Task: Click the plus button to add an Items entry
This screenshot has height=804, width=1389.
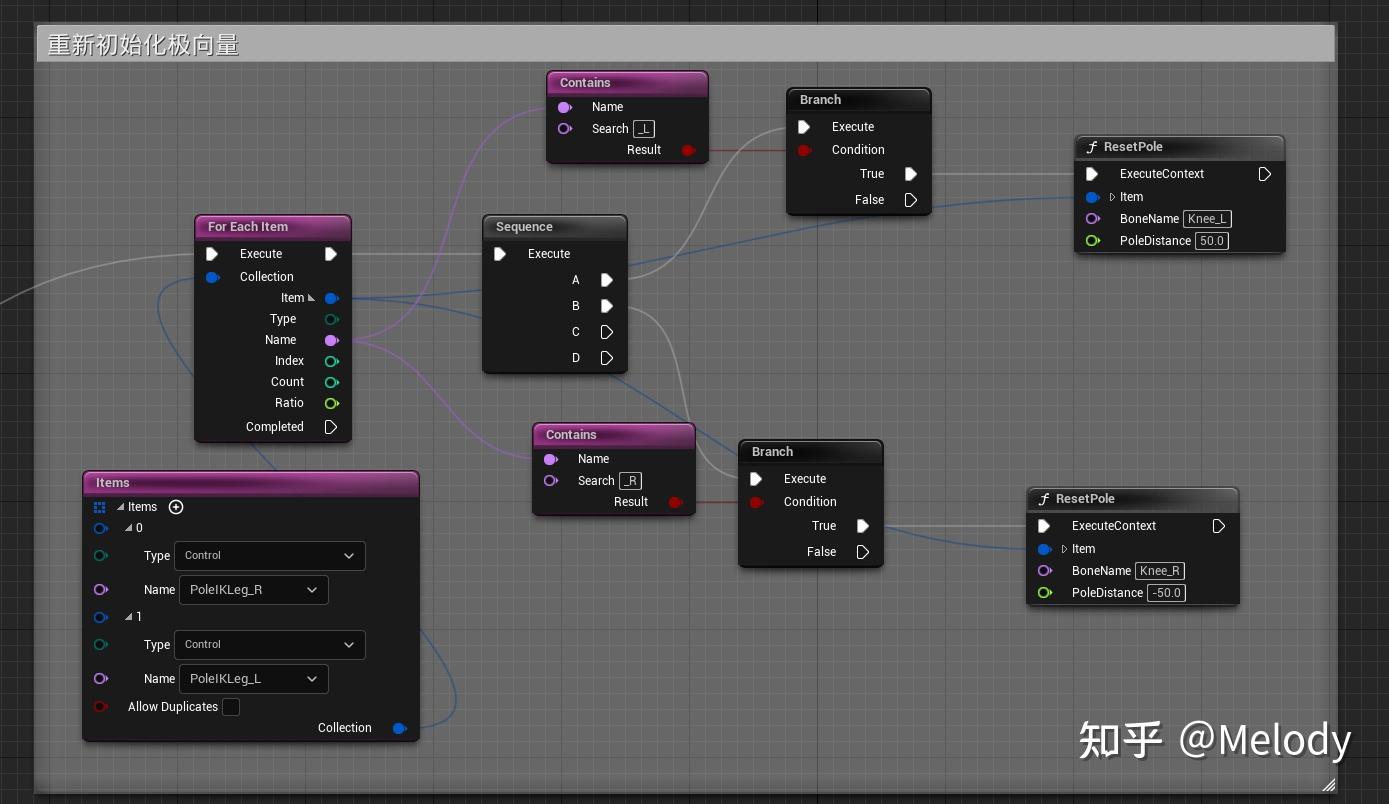Action: coord(176,507)
